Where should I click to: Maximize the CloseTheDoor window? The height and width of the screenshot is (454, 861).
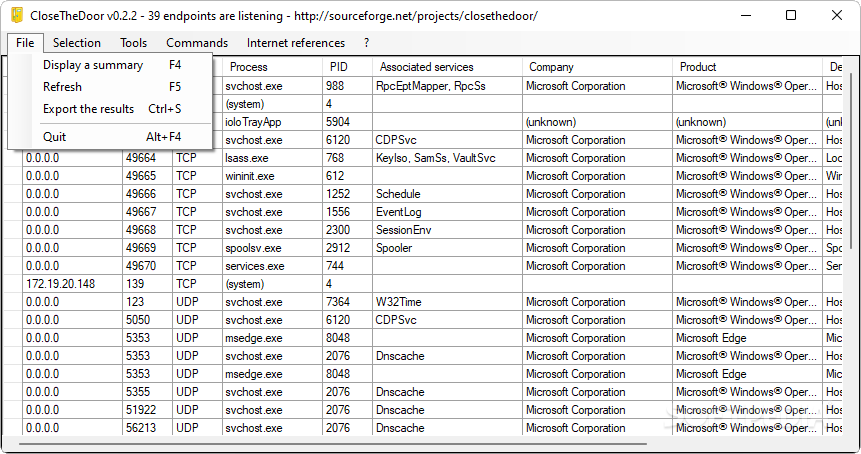[791, 15]
